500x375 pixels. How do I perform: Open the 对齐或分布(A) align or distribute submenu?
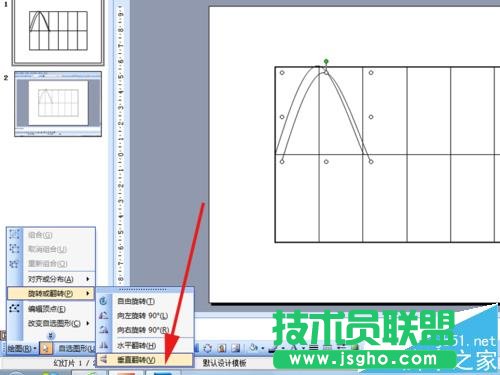[51, 279]
